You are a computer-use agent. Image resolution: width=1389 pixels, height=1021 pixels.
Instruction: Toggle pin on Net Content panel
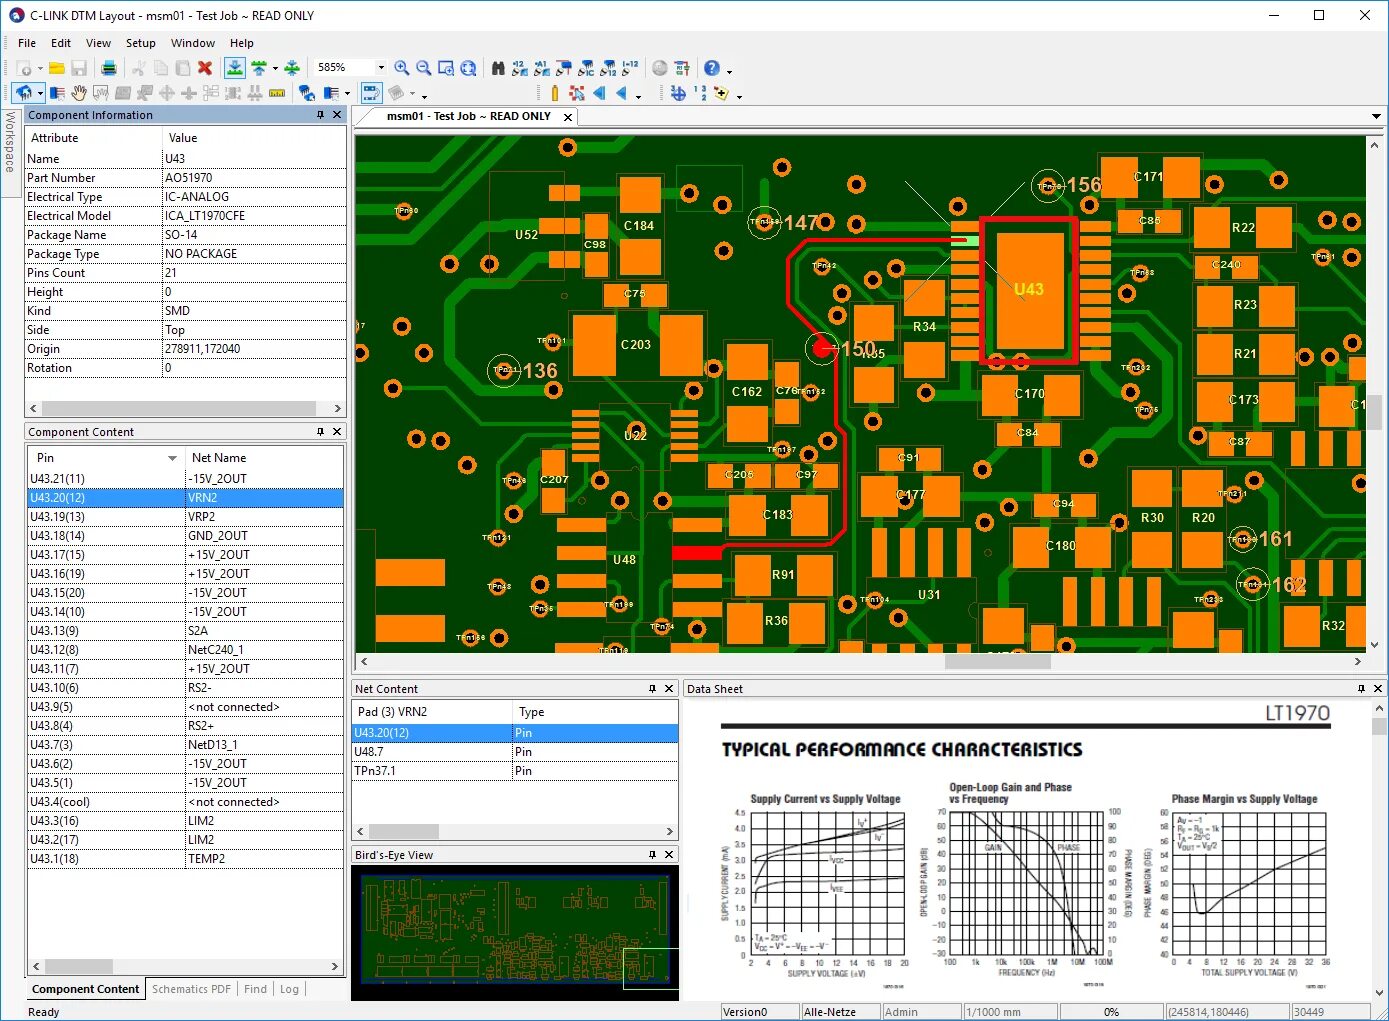(652, 689)
